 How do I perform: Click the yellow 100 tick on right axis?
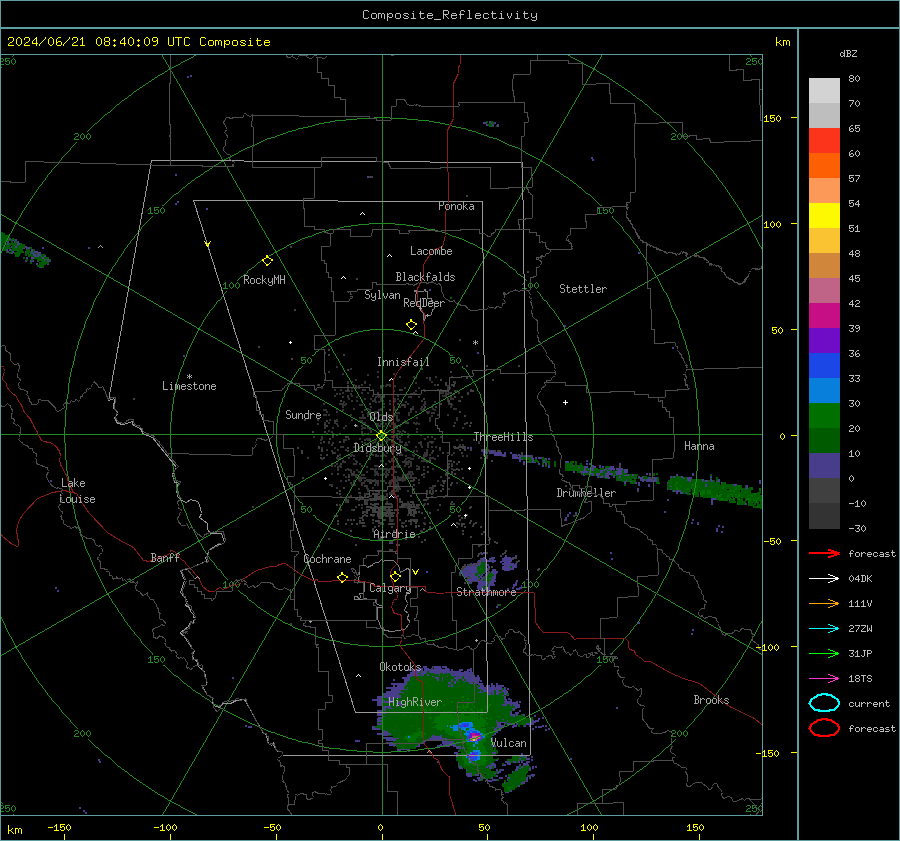coord(772,224)
